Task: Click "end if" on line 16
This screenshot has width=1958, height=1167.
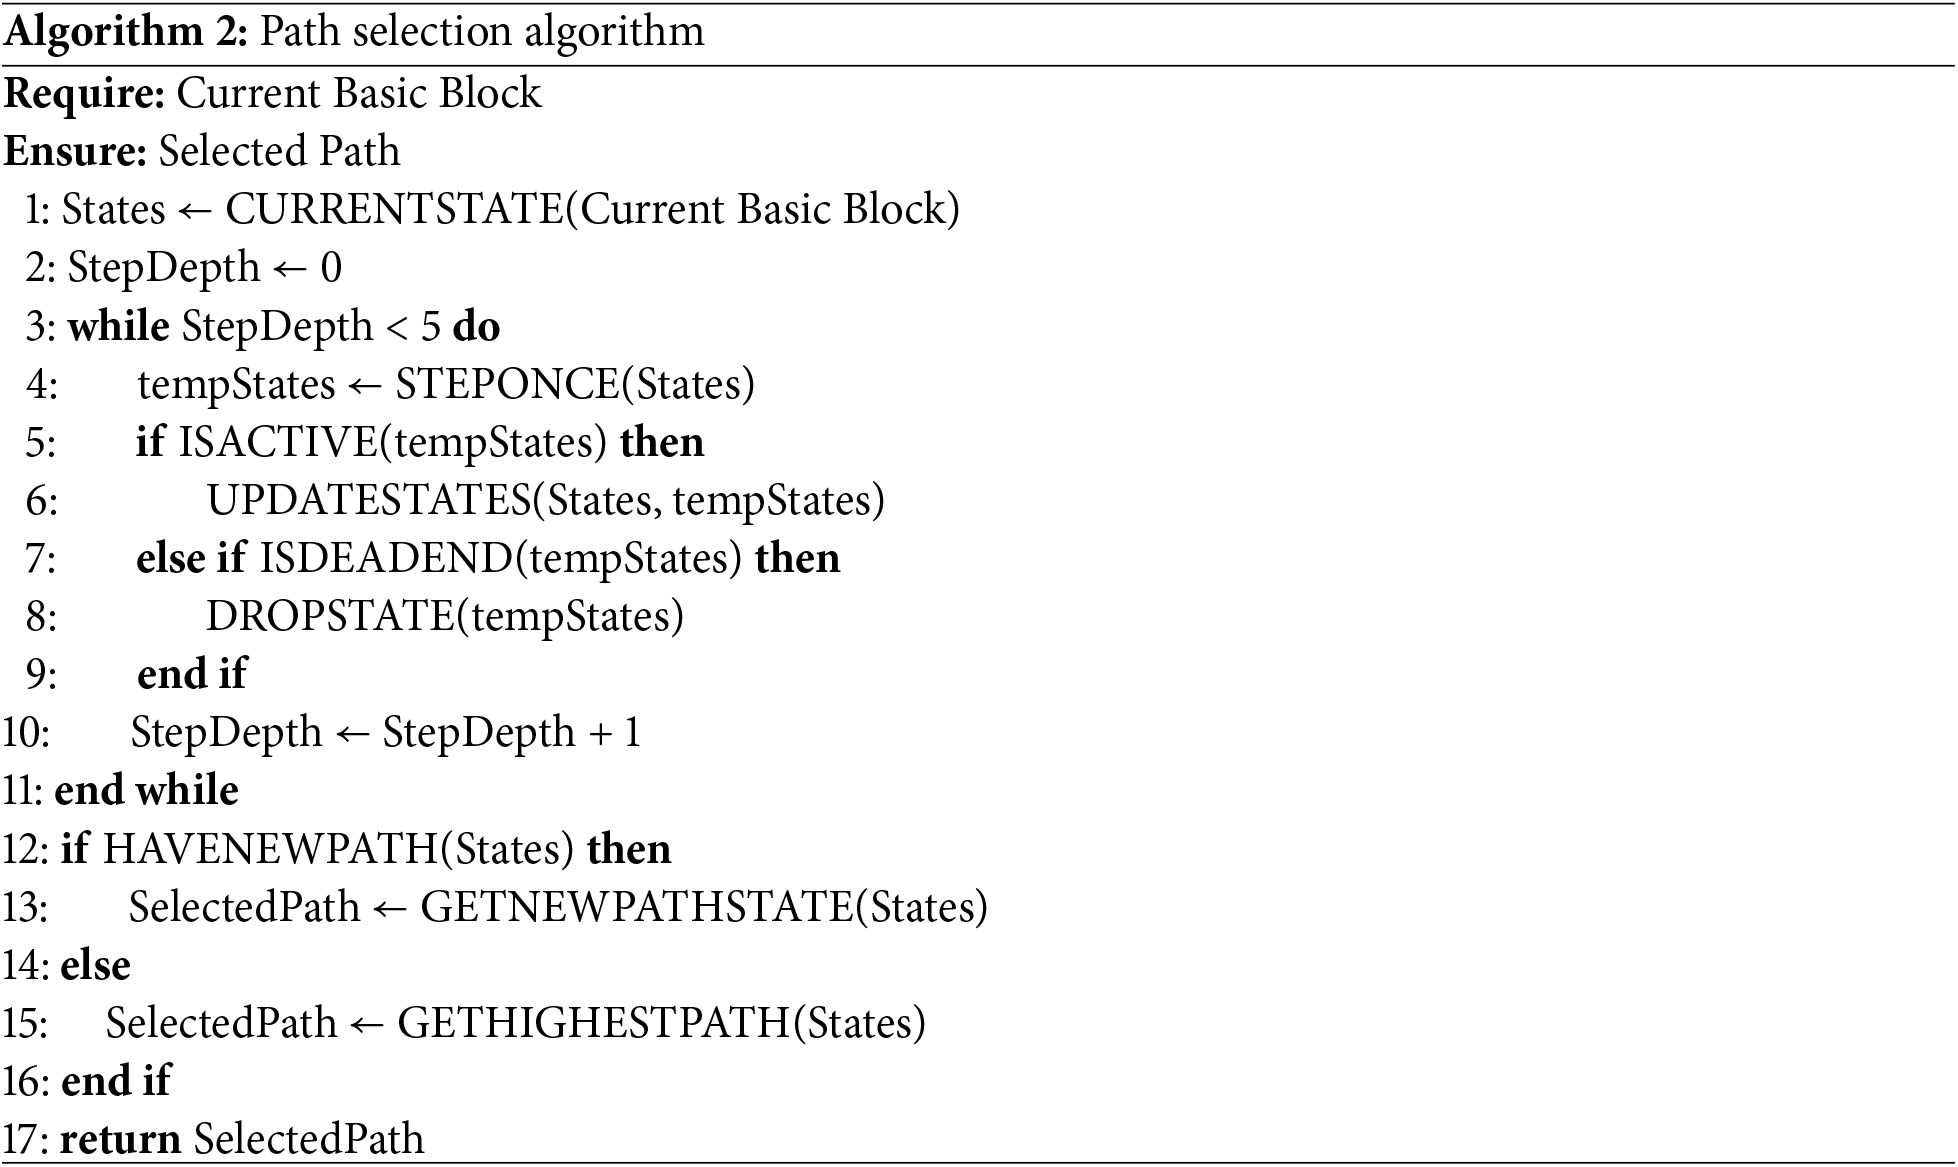Action: tap(115, 1081)
